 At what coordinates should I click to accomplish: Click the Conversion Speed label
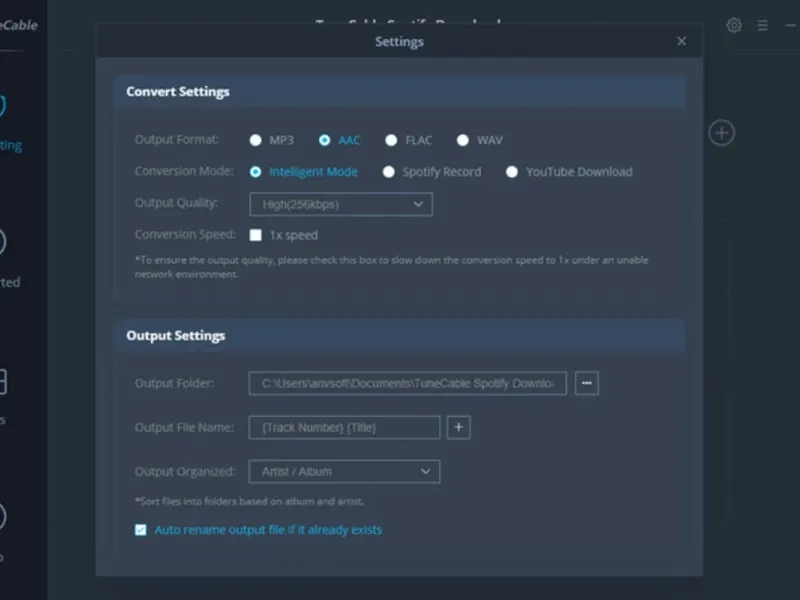point(185,234)
